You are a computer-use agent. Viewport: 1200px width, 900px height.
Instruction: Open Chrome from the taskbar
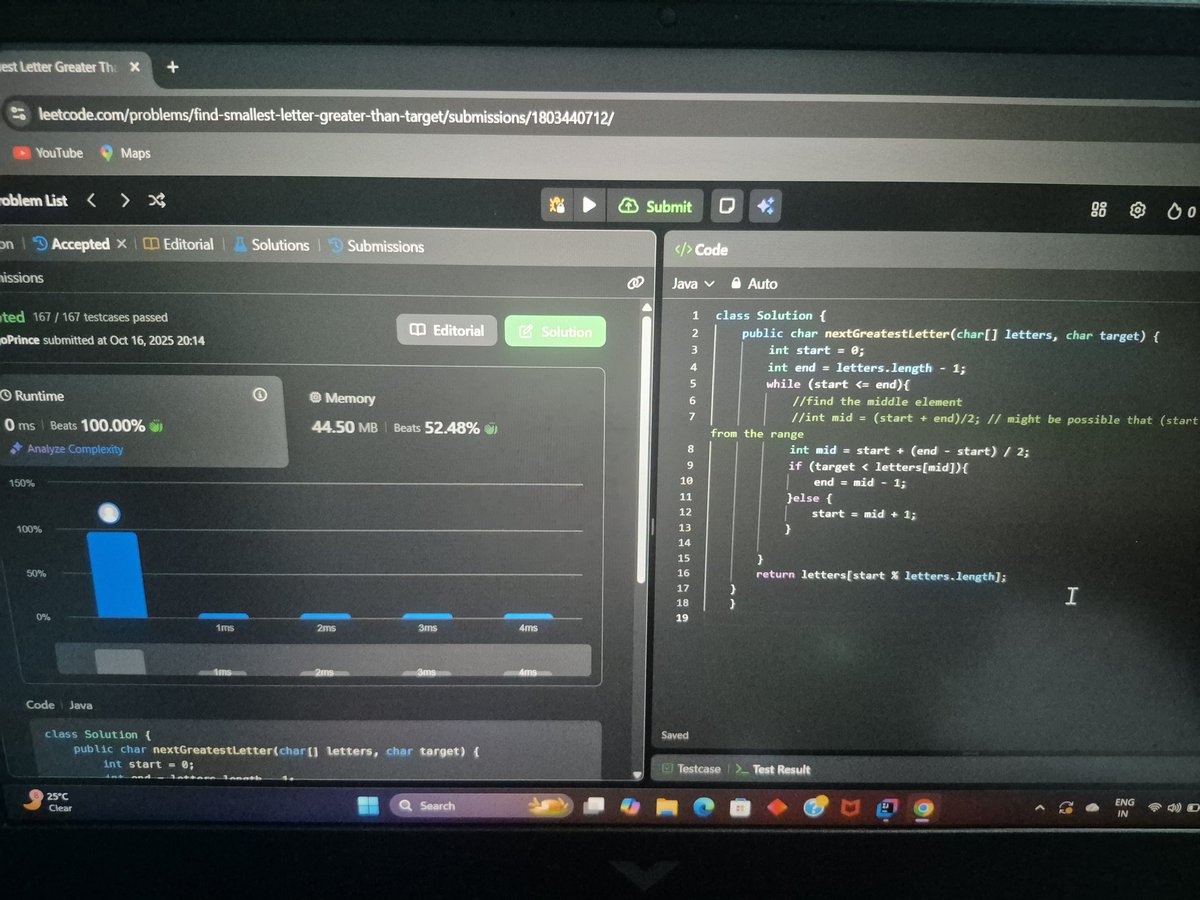coord(923,808)
